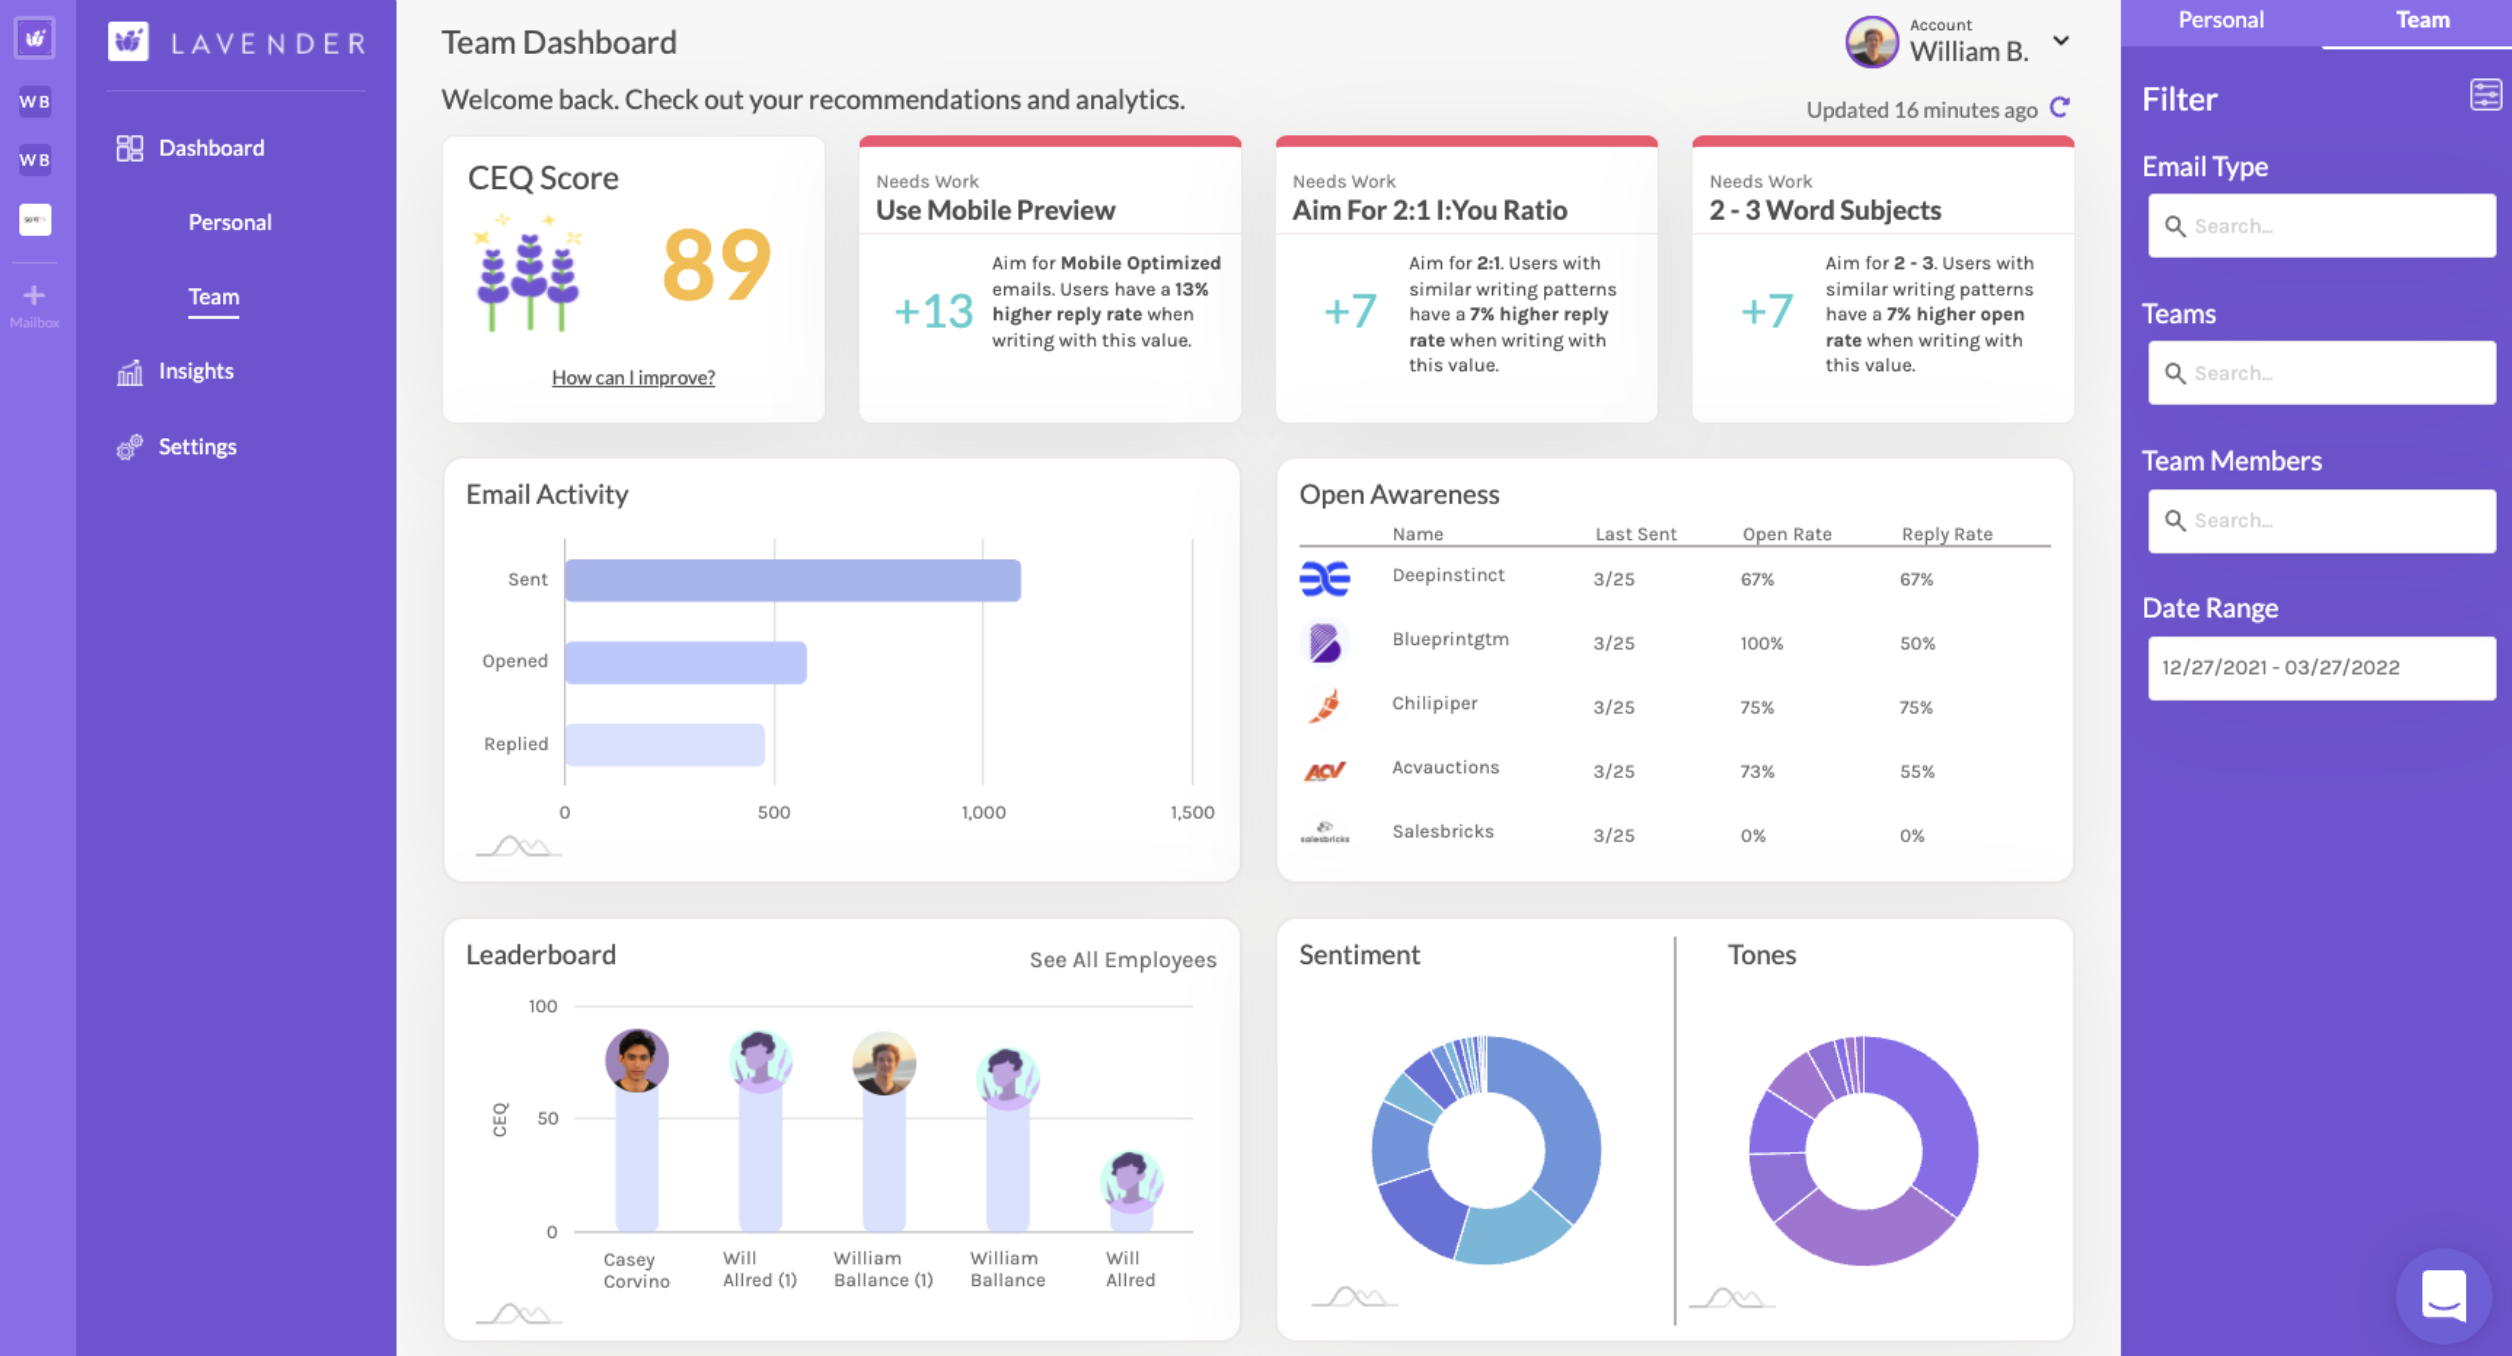Select the first WB mailbox icon
The width and height of the screenshot is (2512, 1356).
pyautogui.click(x=35, y=101)
